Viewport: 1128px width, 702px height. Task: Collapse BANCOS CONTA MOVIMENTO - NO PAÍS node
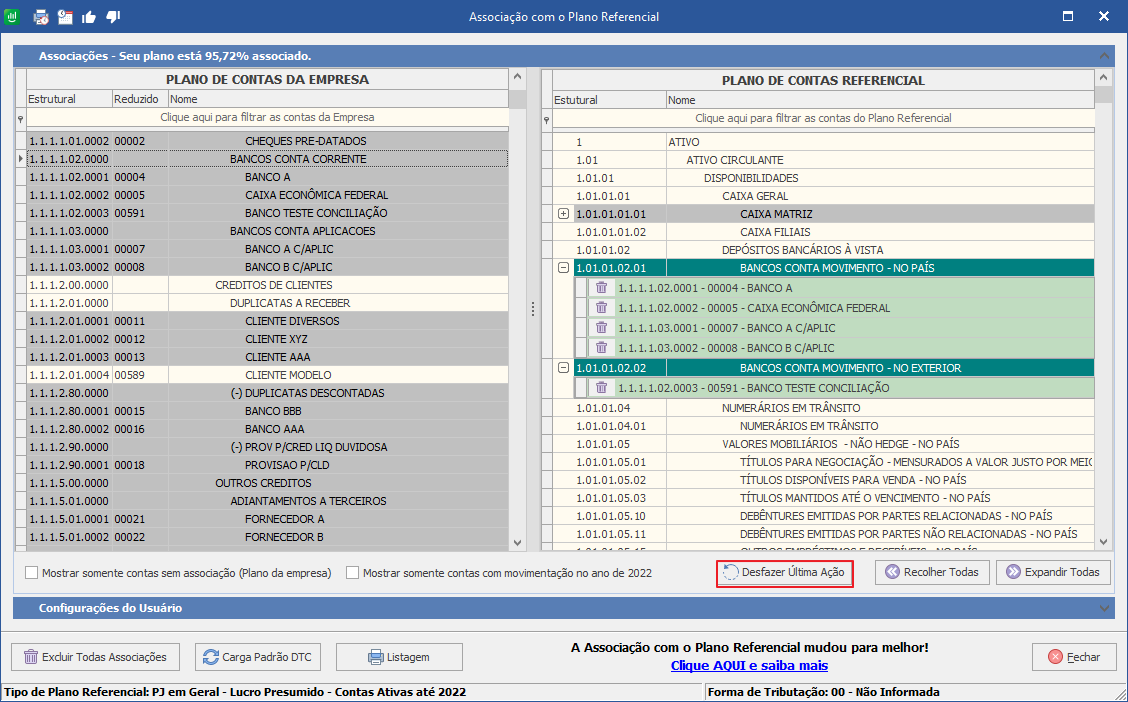563,268
